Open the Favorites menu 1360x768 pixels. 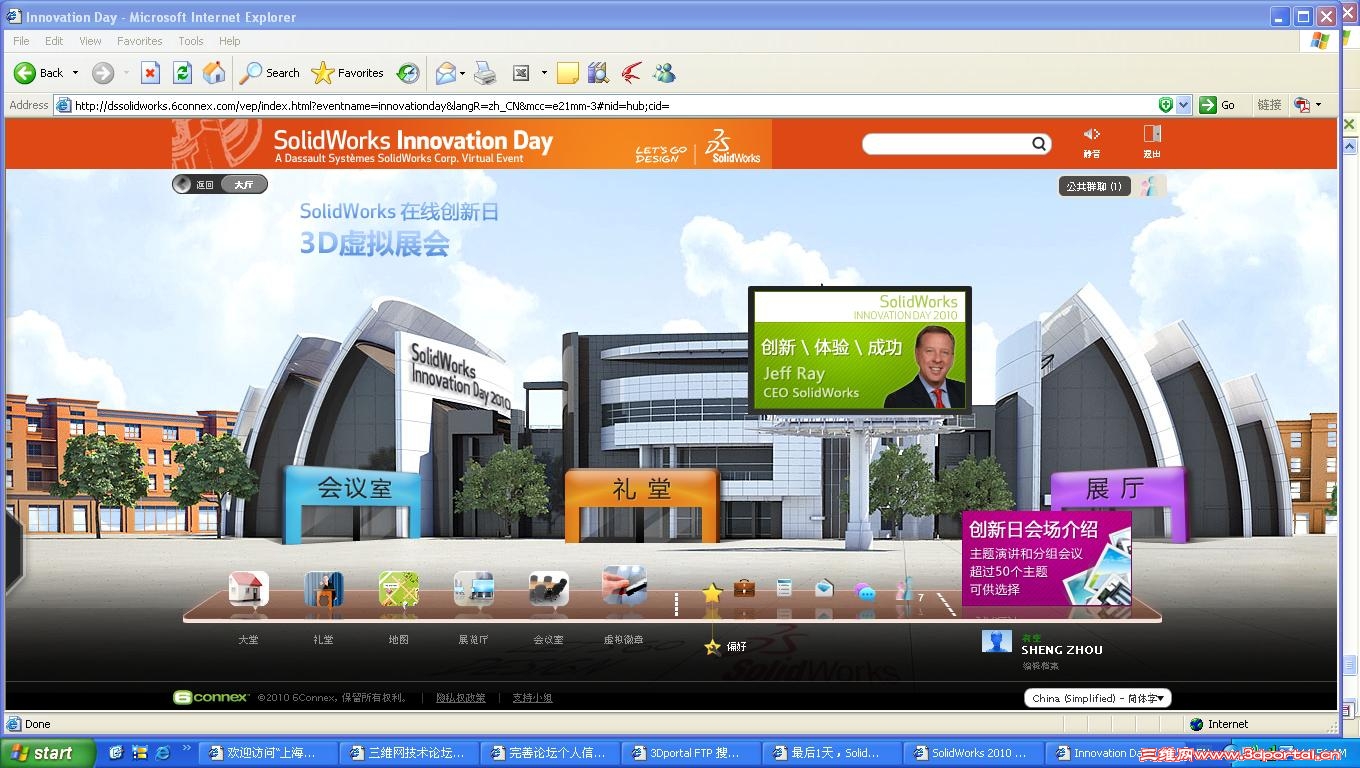tap(139, 41)
